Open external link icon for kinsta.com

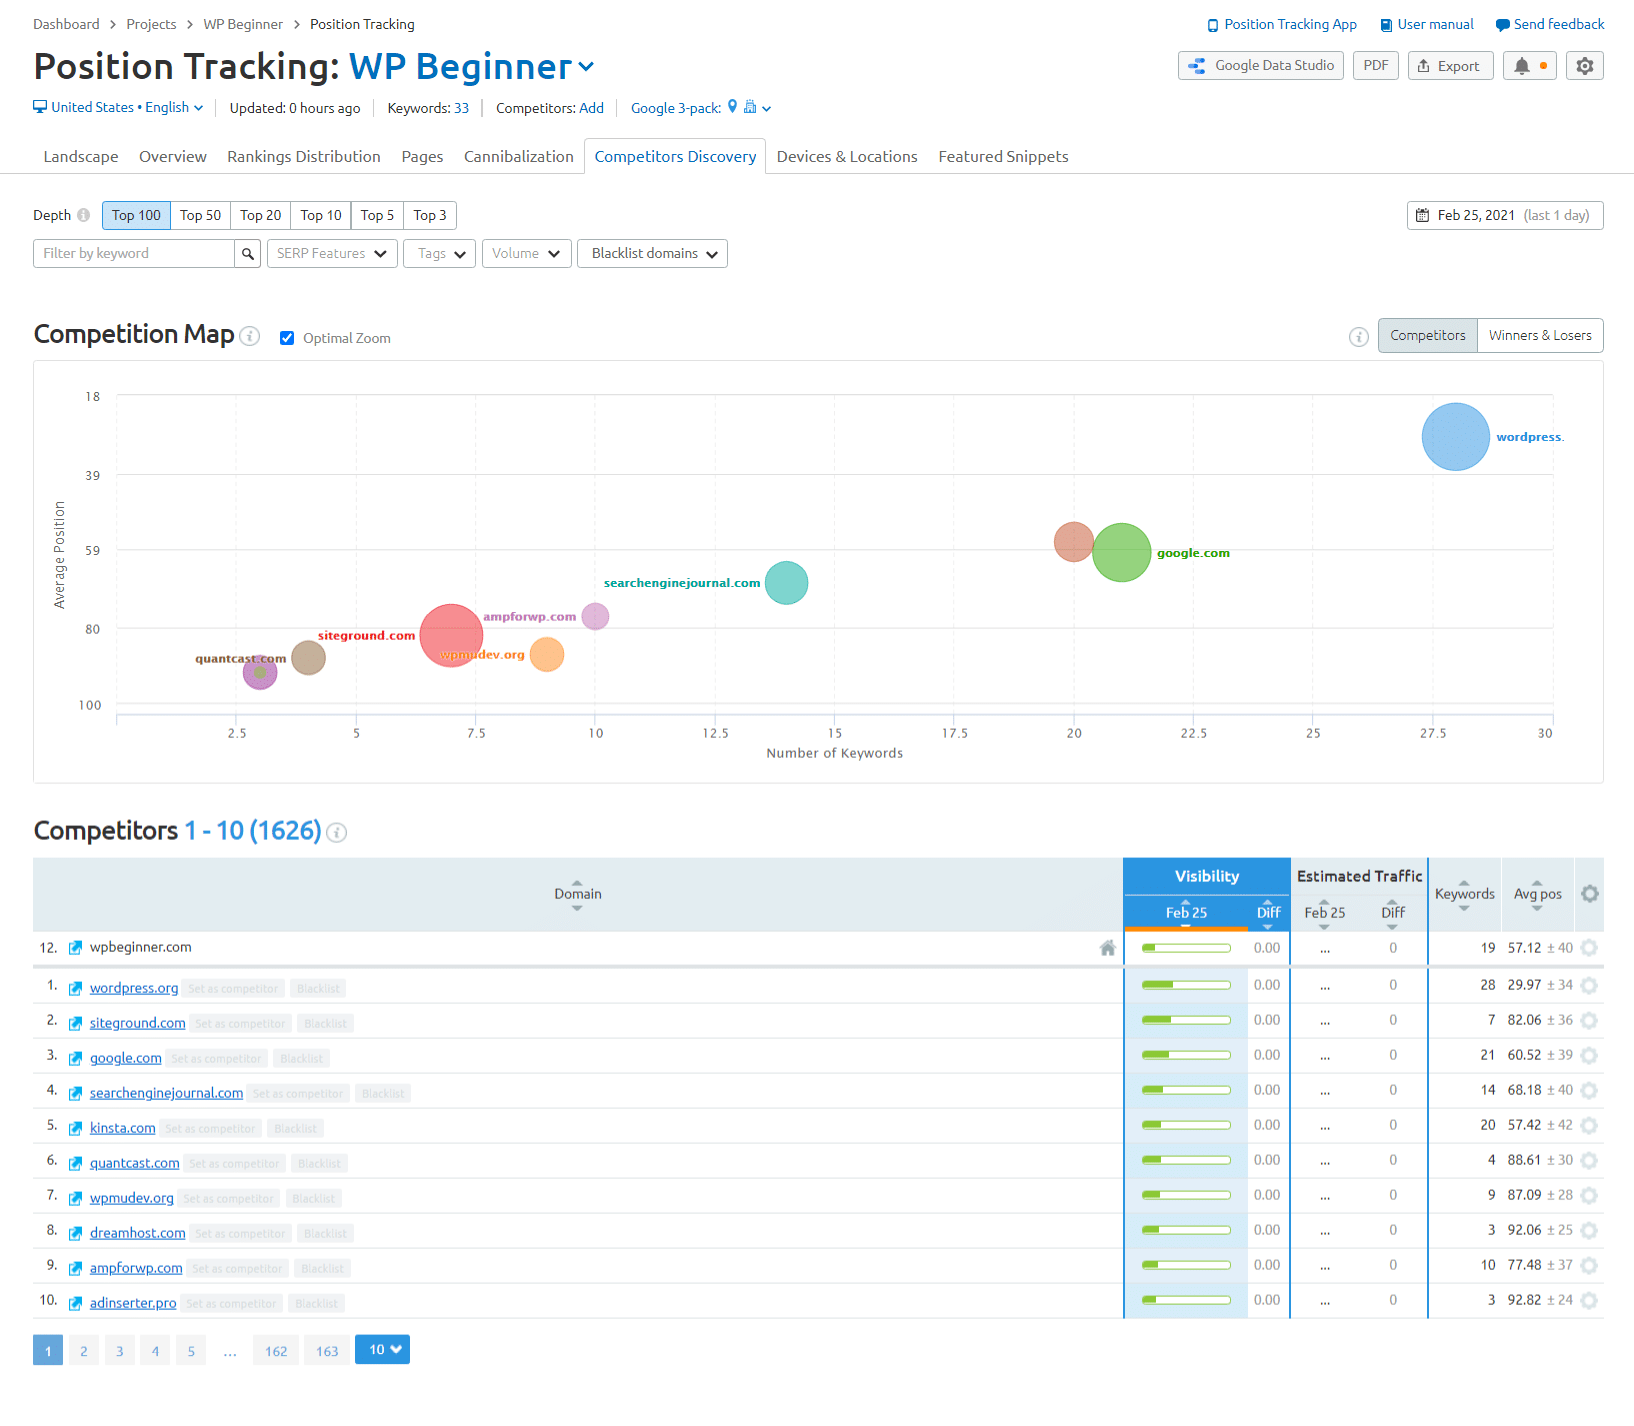click(75, 1128)
